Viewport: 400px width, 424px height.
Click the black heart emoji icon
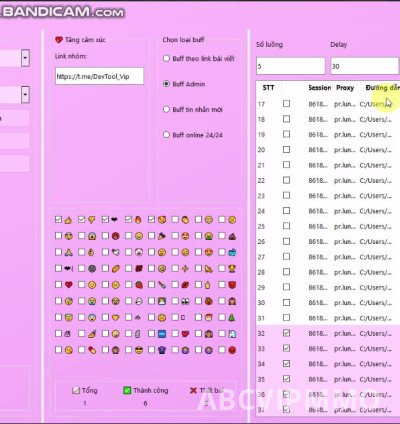tap(114, 220)
